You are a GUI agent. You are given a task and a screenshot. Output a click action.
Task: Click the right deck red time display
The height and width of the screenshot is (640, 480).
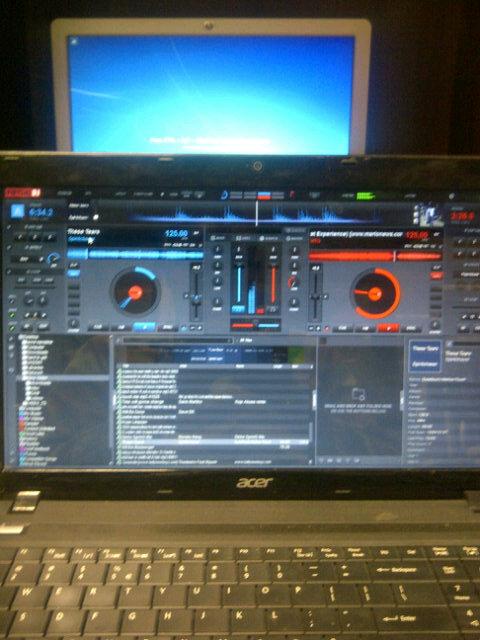tap(463, 216)
